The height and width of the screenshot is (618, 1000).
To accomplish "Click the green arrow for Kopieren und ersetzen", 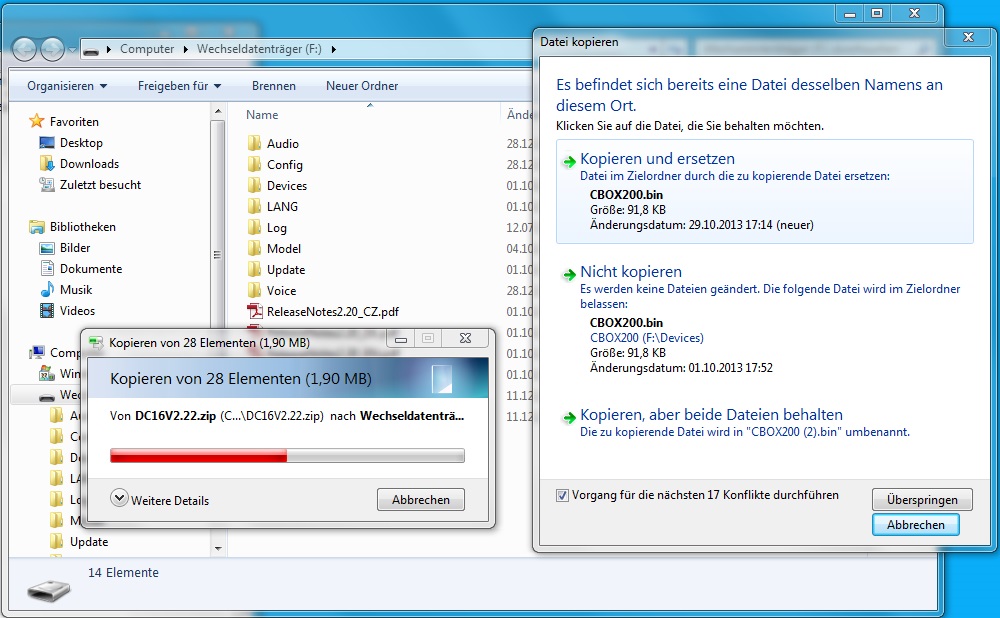I will pyautogui.click(x=569, y=162).
